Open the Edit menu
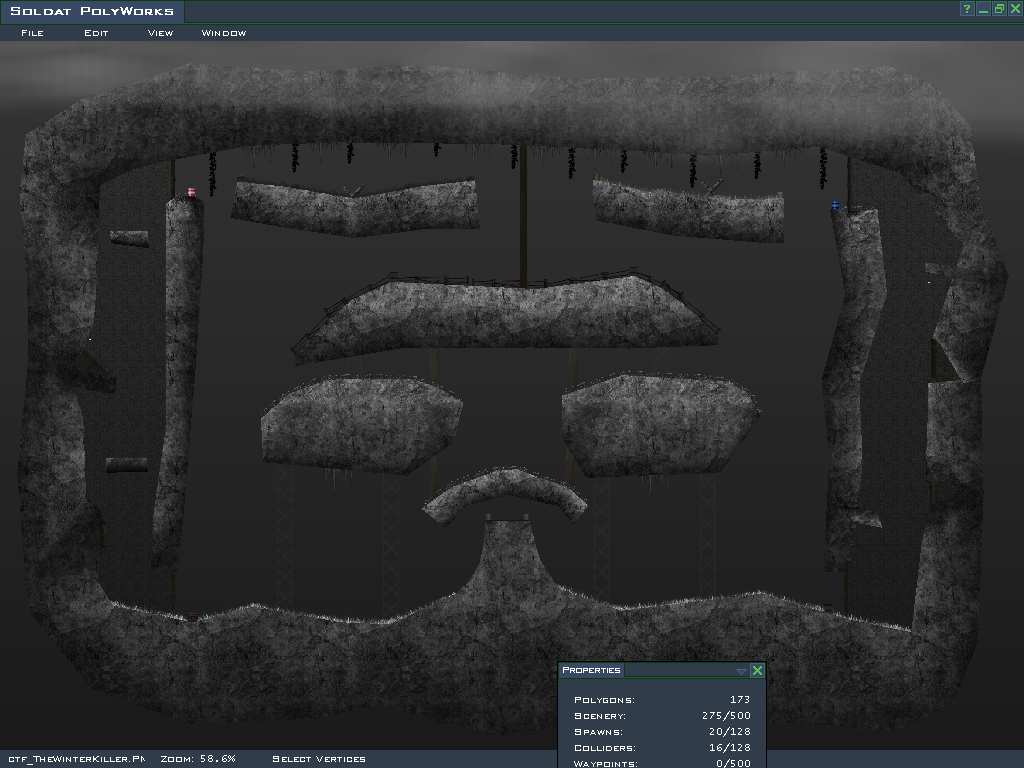 (96, 33)
